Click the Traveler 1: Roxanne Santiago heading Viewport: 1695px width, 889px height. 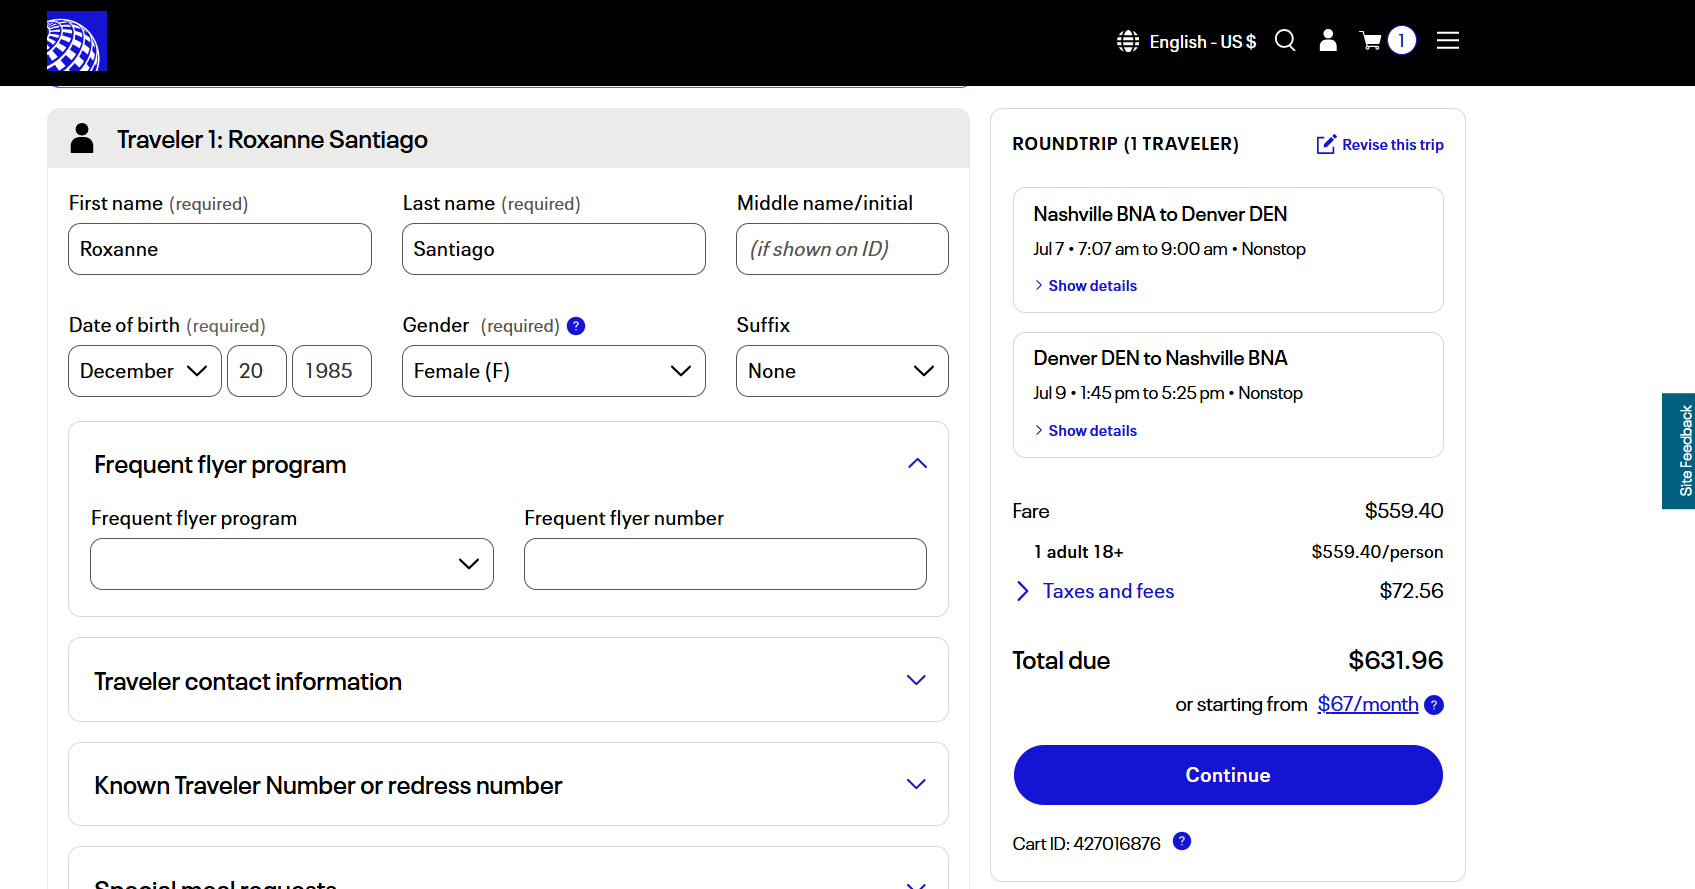272,139
